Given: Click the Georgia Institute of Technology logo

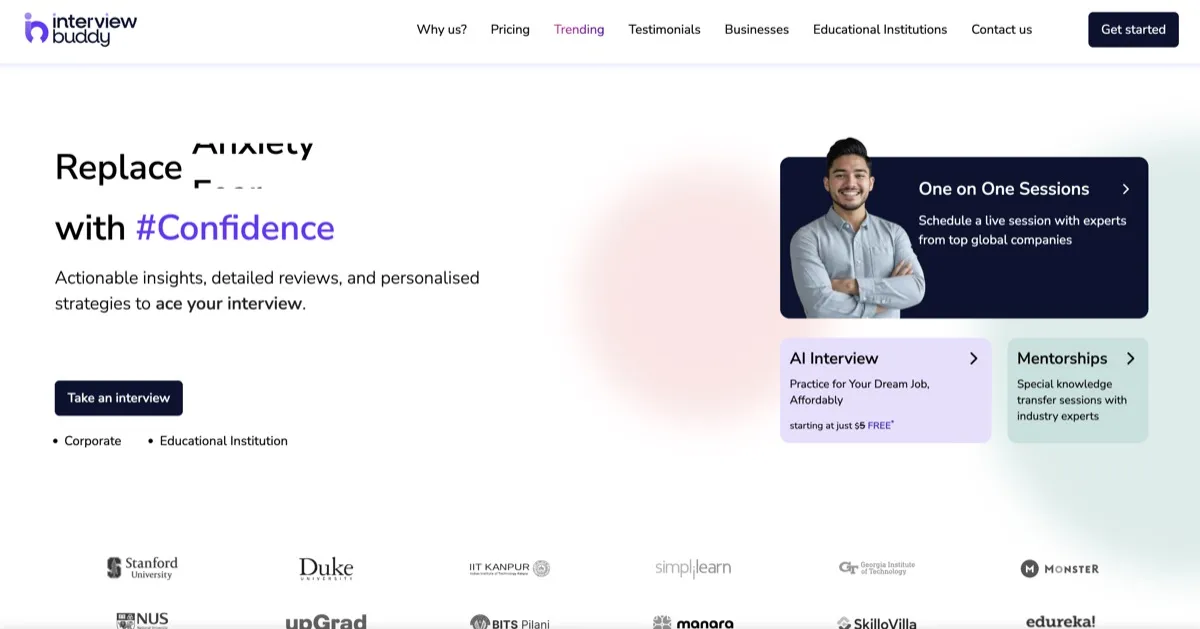Looking at the screenshot, I should click(x=875, y=567).
